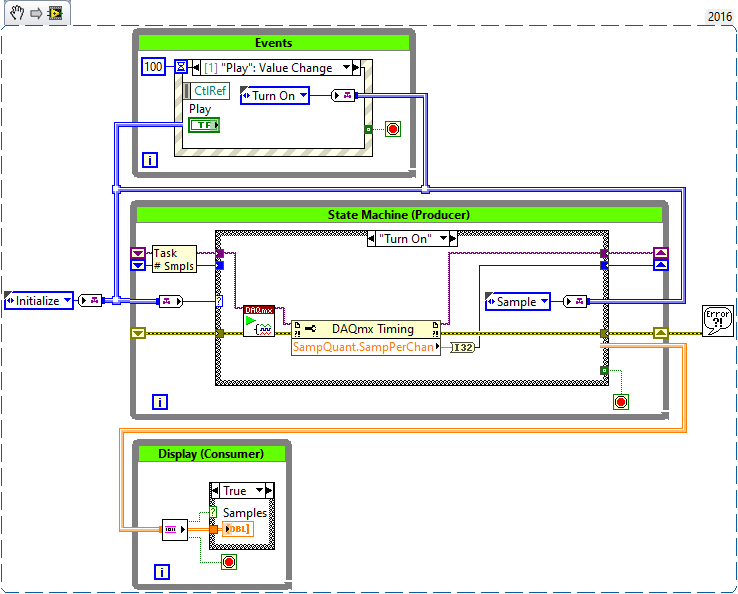Click the error shift register on right
The height and width of the screenshot is (594, 738).
661,333
